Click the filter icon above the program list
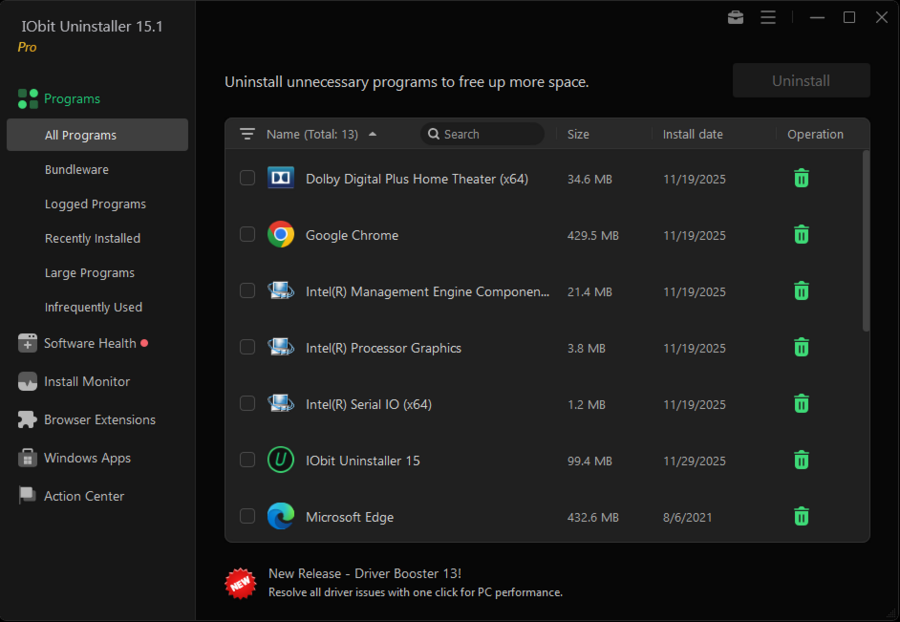The image size is (900, 622). [247, 133]
